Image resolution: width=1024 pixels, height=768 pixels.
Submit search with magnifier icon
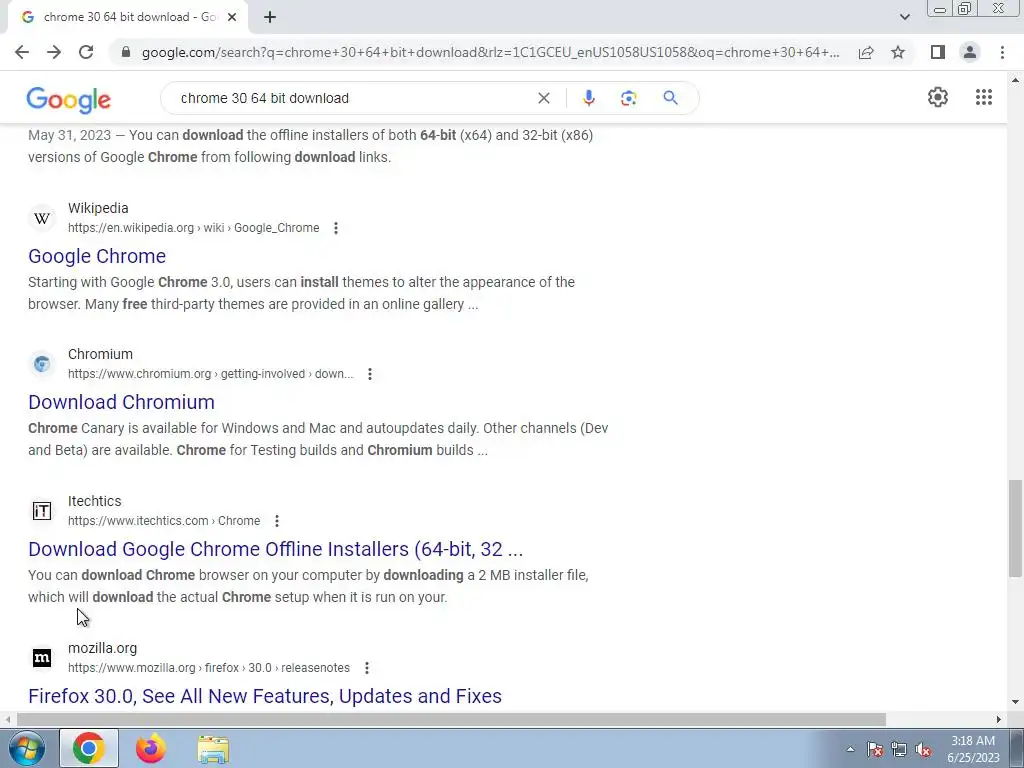pos(670,98)
